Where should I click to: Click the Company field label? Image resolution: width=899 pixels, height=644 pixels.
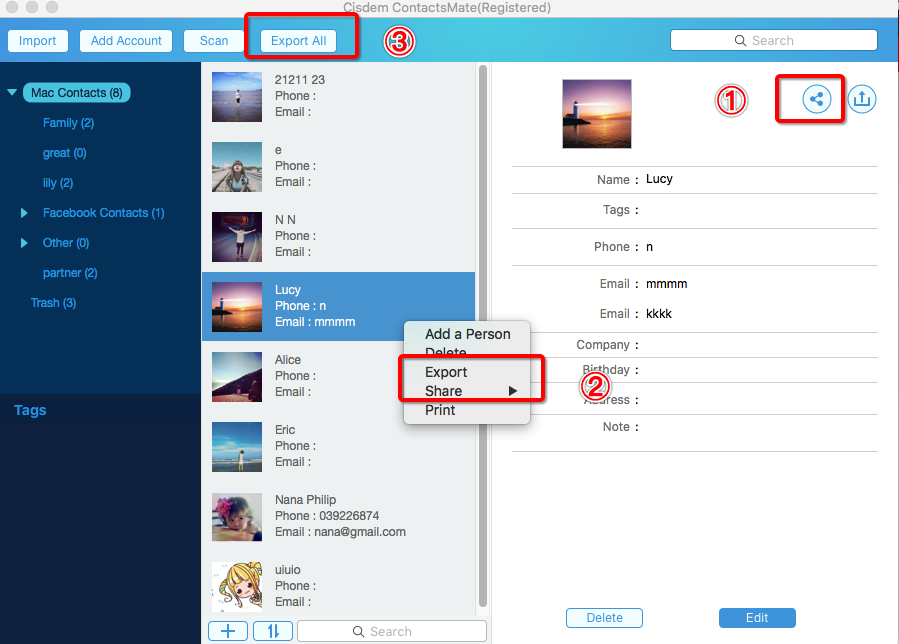pyautogui.click(x=603, y=345)
